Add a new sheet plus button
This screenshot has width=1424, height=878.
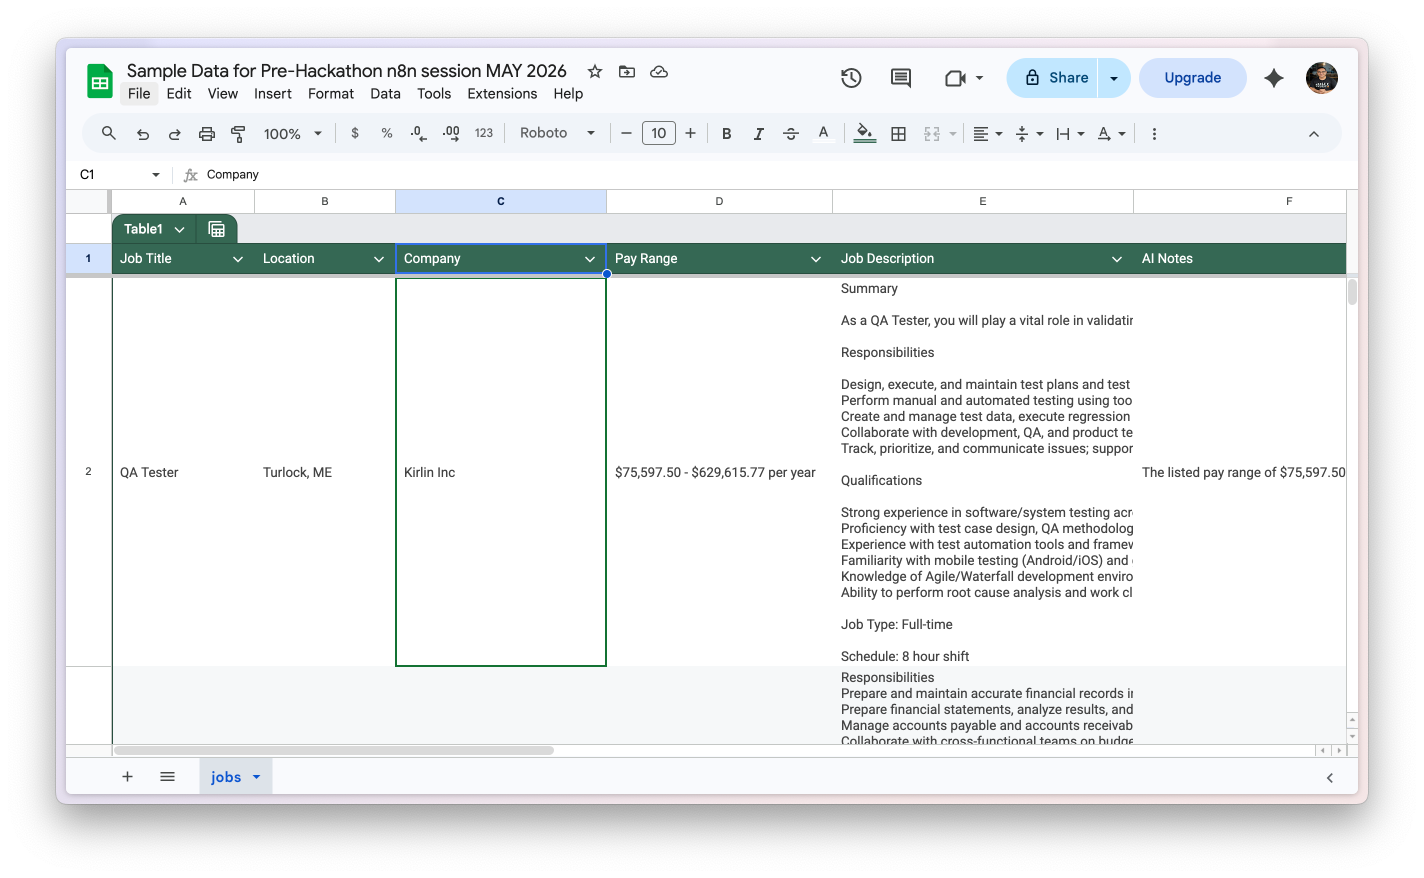pyautogui.click(x=127, y=777)
